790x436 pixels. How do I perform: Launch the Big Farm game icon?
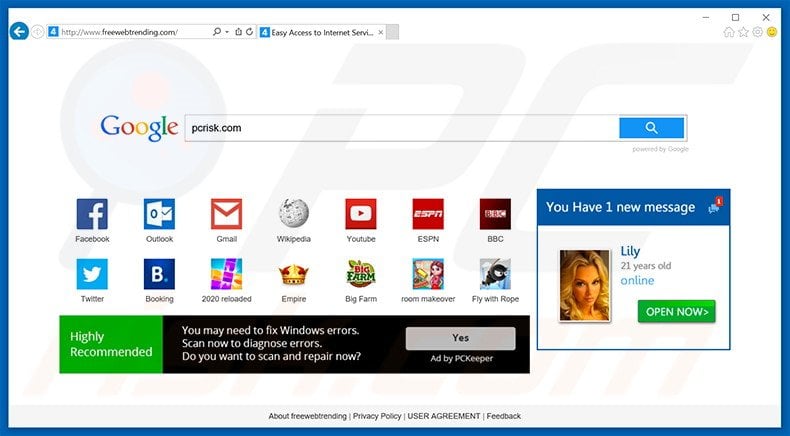pyautogui.click(x=361, y=274)
